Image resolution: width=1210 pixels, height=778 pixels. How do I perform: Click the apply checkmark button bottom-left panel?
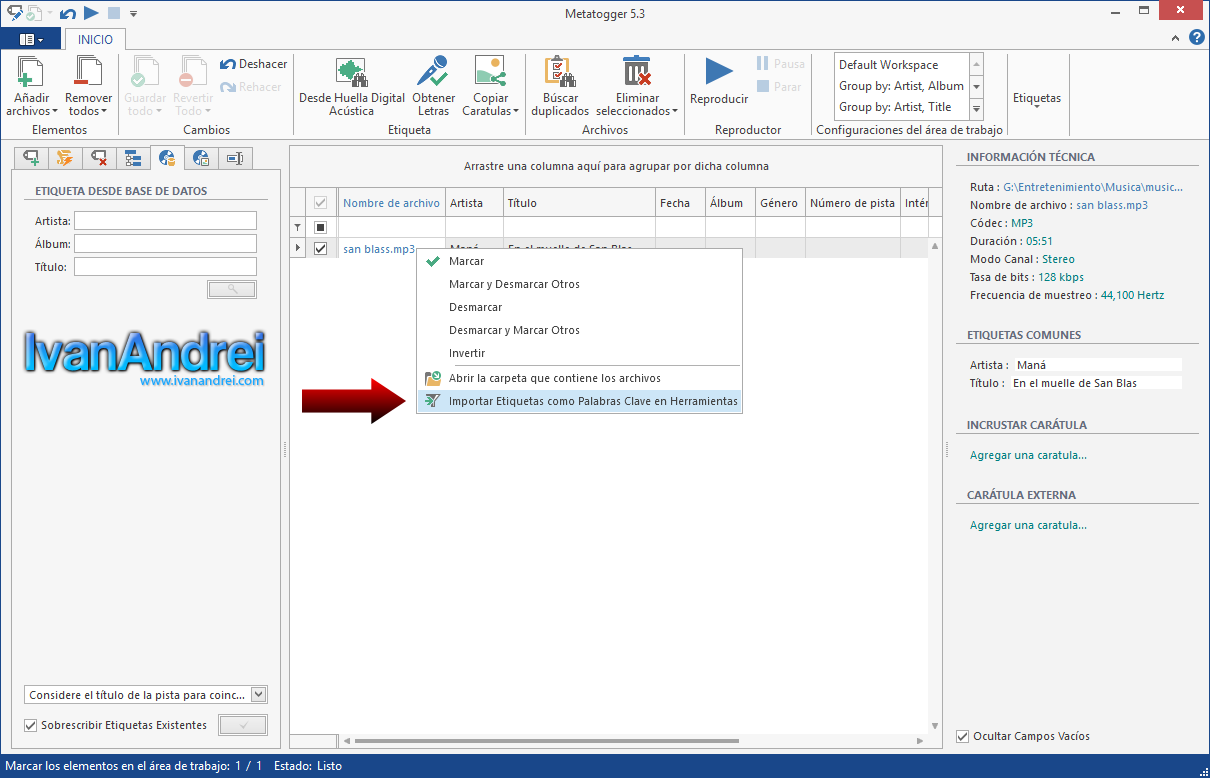pos(243,725)
